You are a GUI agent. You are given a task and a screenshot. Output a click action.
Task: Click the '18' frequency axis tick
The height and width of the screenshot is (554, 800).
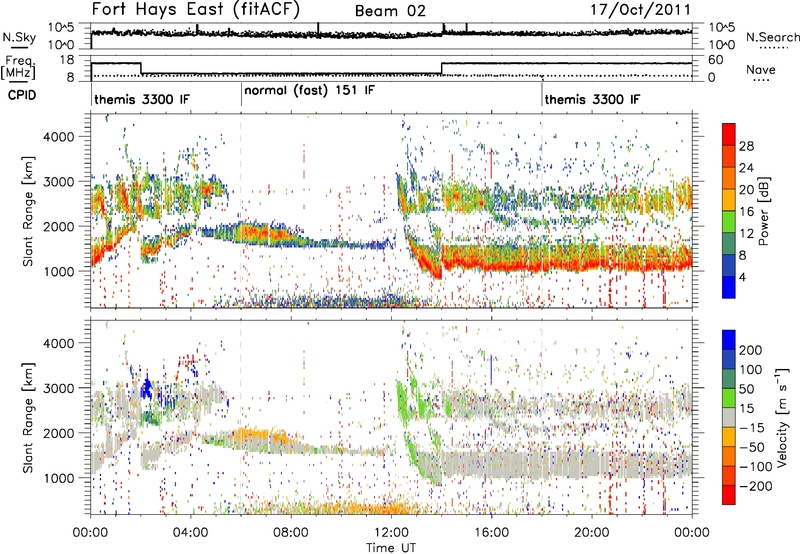(67, 60)
